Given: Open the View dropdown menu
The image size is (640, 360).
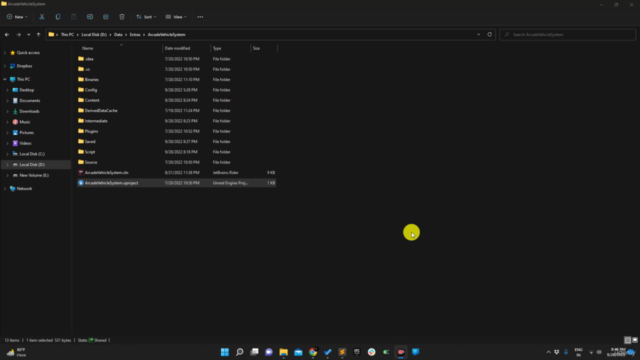Looking at the screenshot, I should click(176, 17).
